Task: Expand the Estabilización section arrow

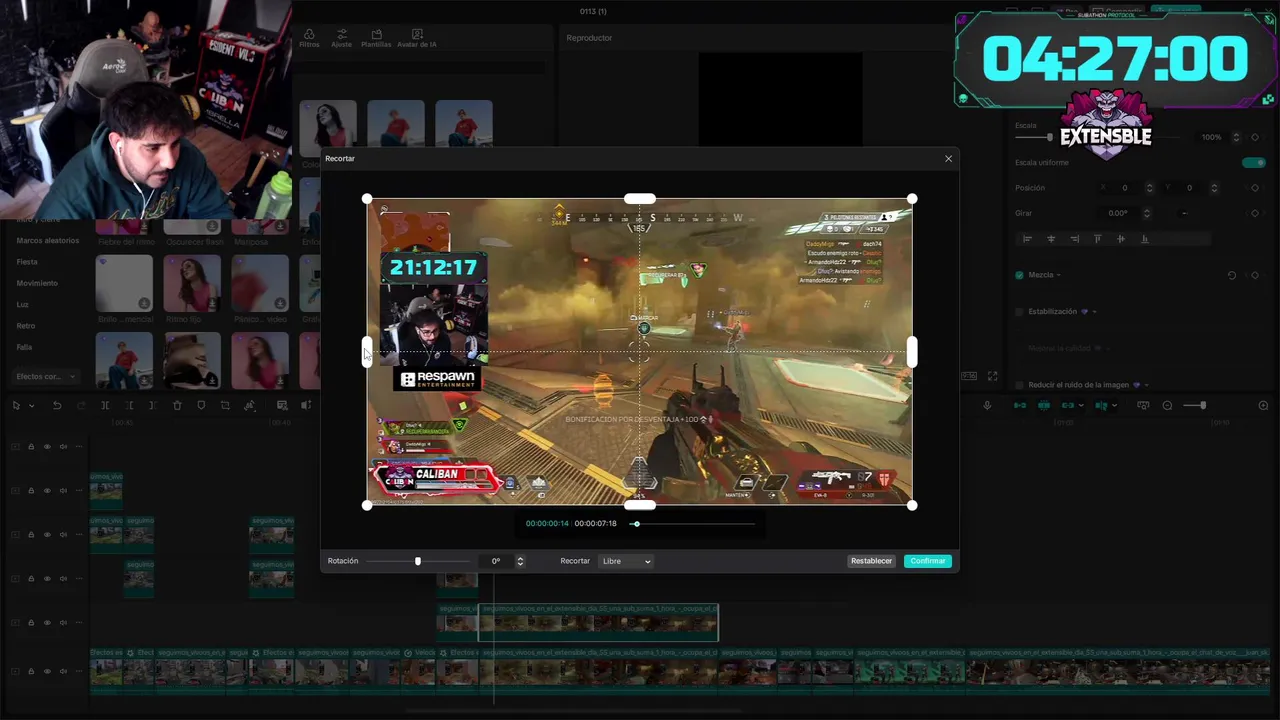Action: click(1095, 312)
